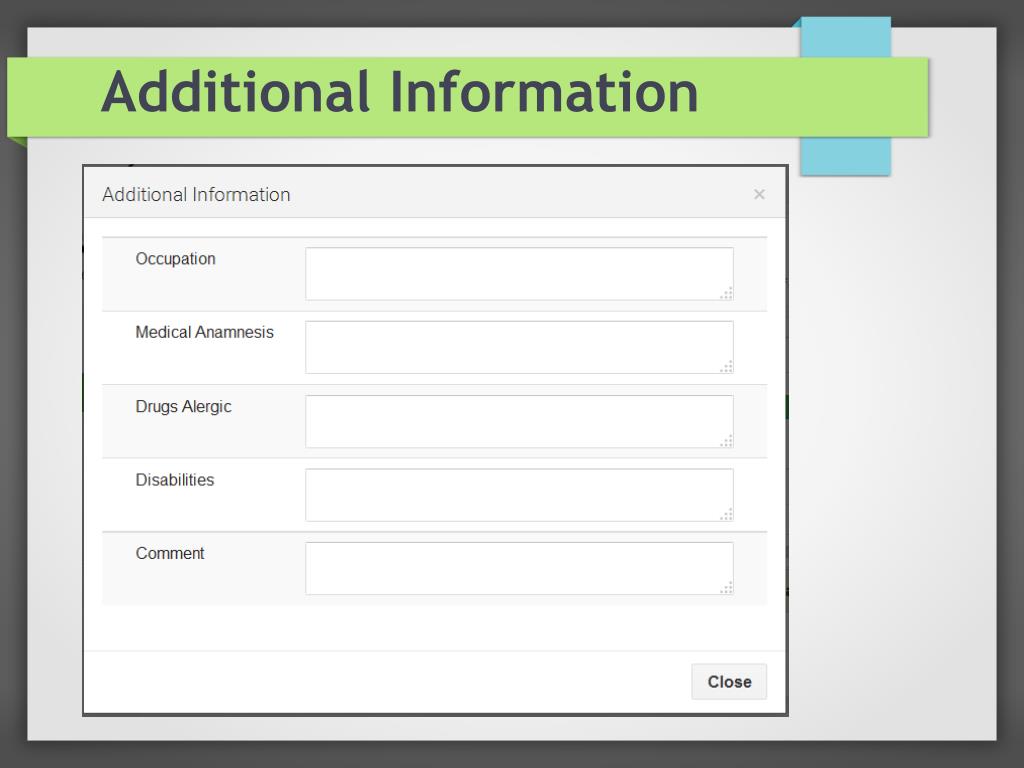
Task: Click the Drugs Alergic field's resize grip
Action: (x=726, y=441)
